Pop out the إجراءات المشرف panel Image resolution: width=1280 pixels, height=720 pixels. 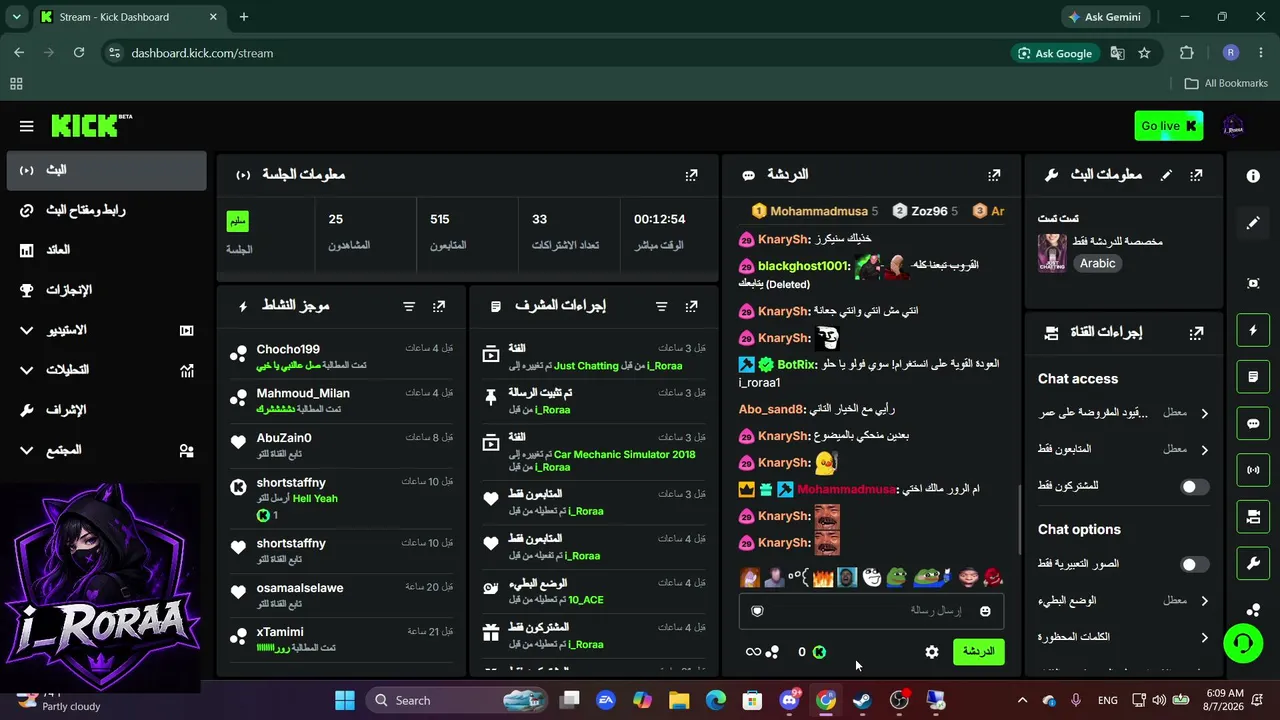pyautogui.click(x=691, y=306)
